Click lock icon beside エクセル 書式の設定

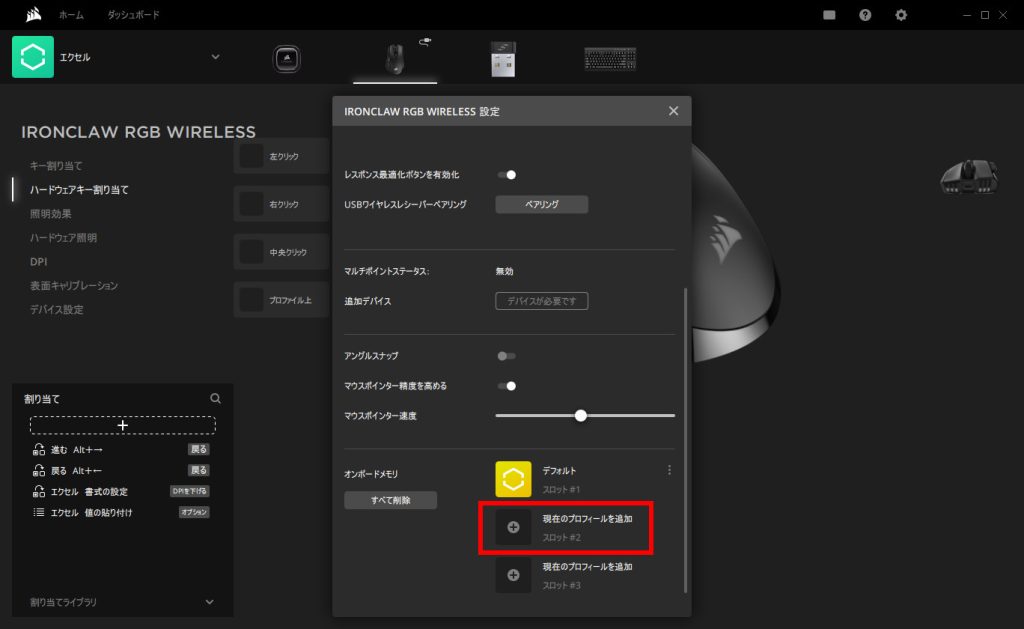click(39, 491)
